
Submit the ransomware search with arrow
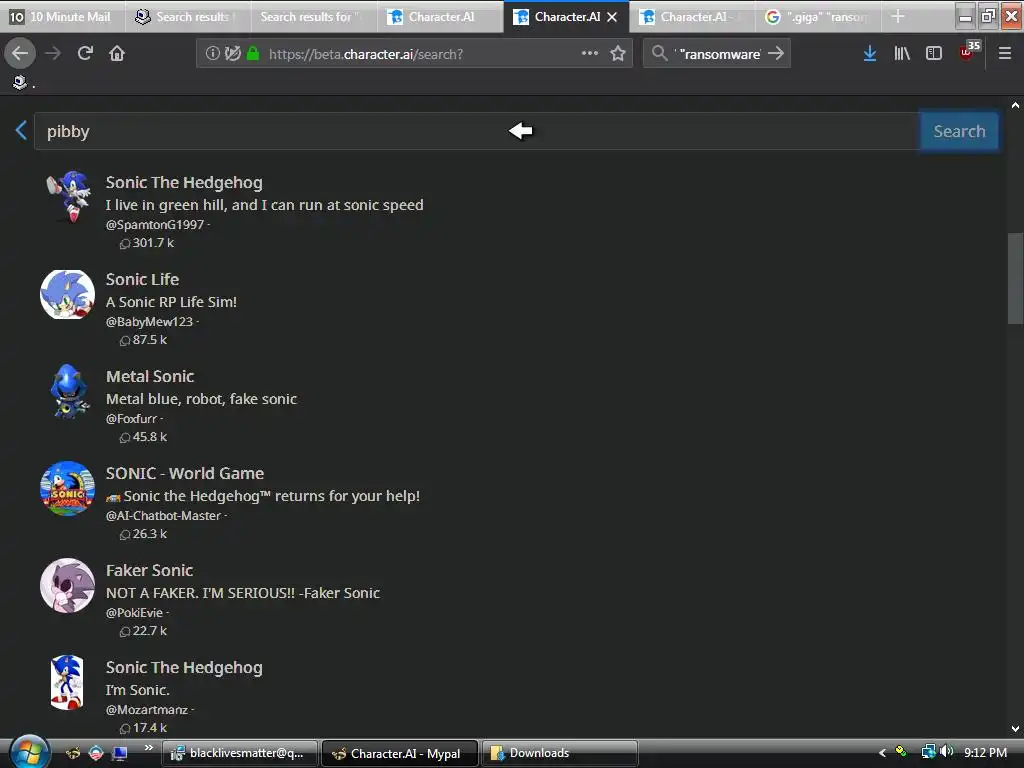coord(776,53)
